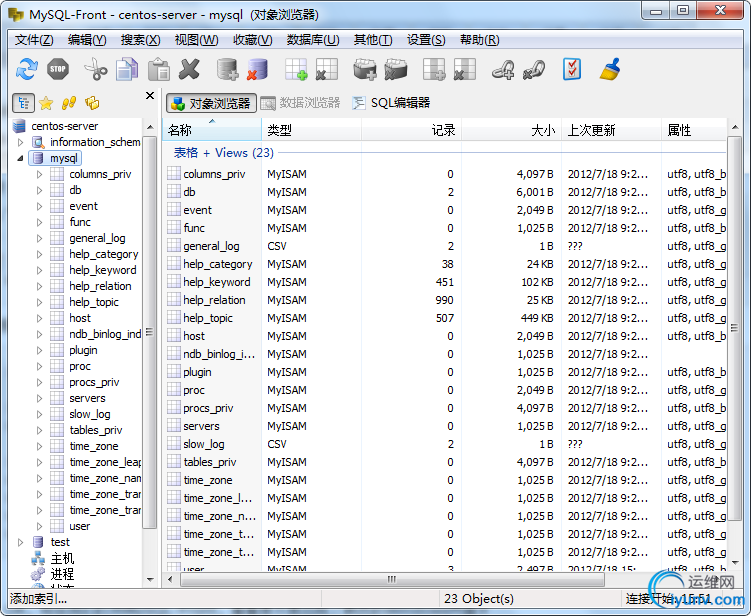Click the Delete foreign key icon

coord(534,69)
